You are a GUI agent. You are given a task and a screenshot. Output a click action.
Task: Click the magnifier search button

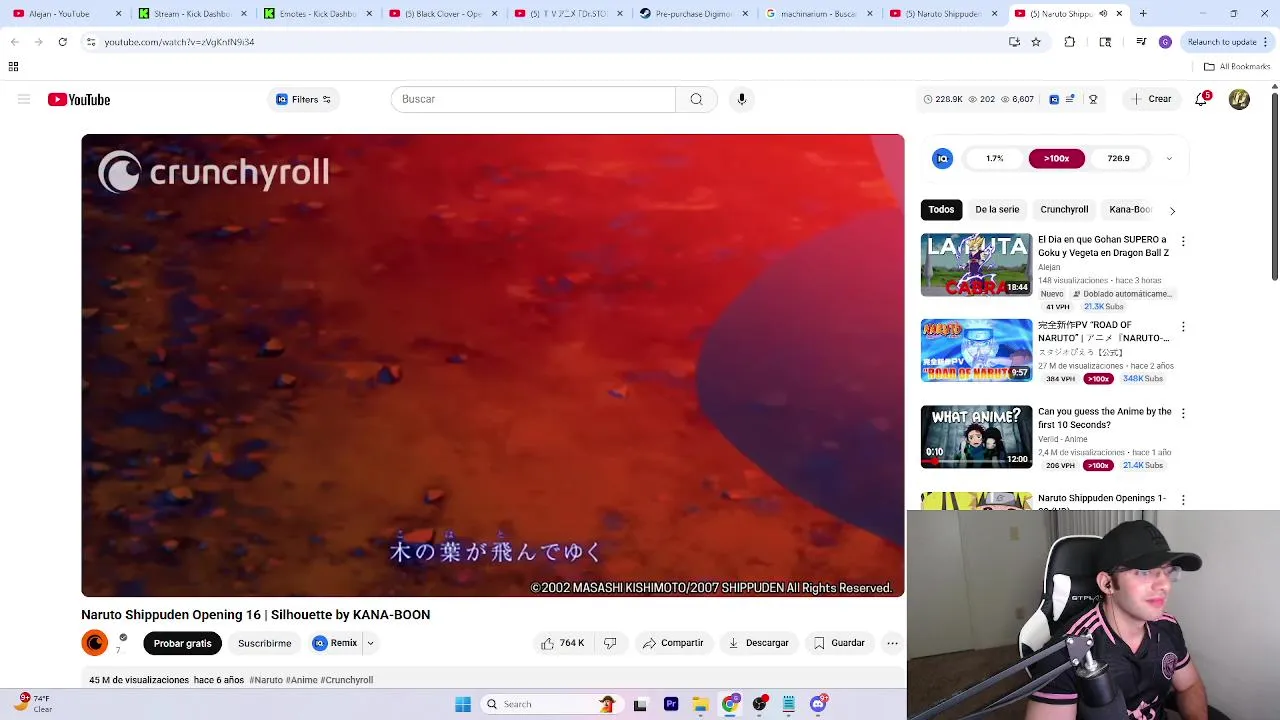click(x=696, y=99)
